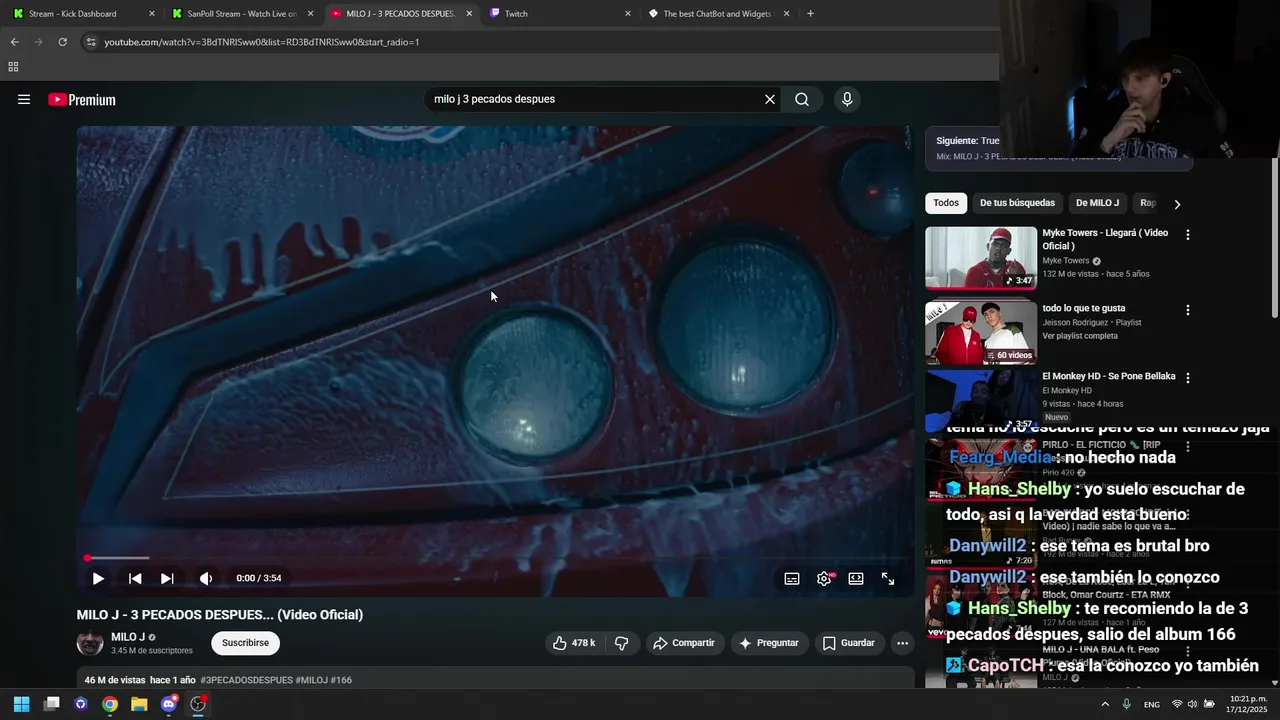
Task: Open more actions ellipsis below video
Action: 902,643
